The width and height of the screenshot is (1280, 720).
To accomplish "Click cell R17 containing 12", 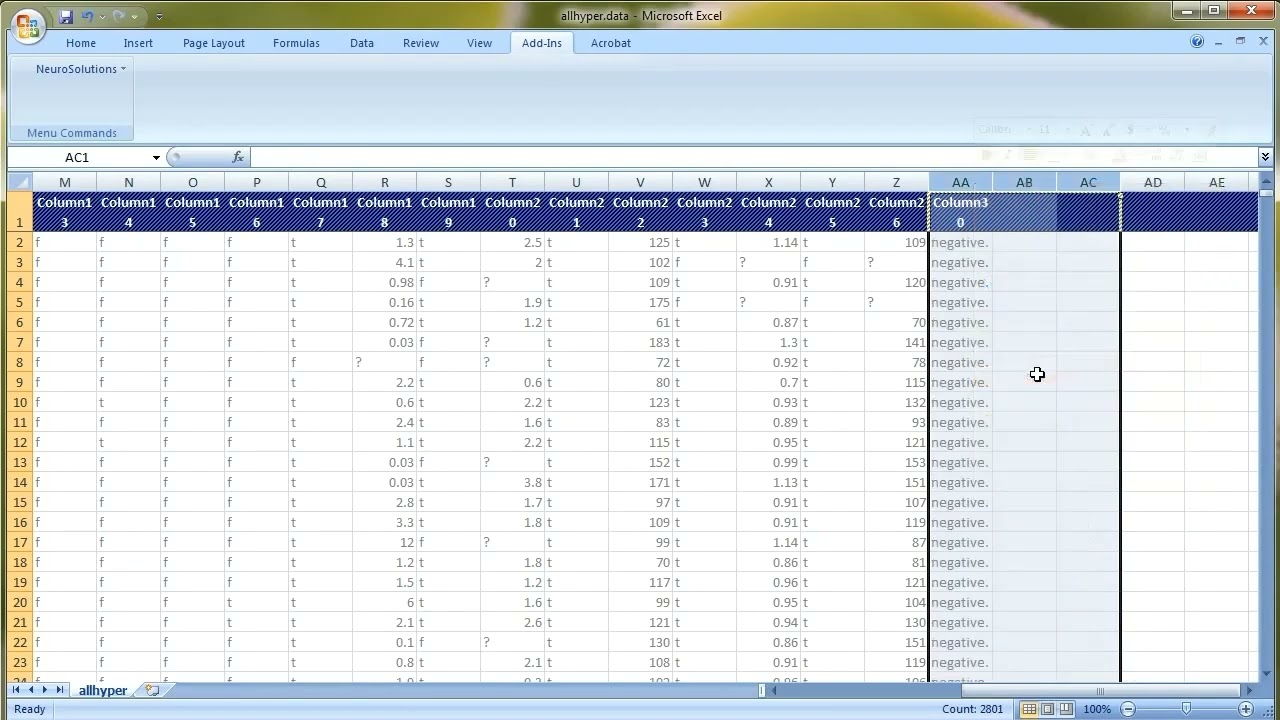I will (x=385, y=542).
